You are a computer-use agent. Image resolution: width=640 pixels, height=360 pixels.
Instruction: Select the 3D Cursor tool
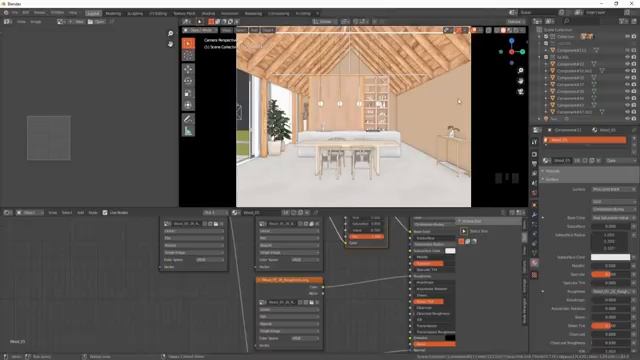188,56
